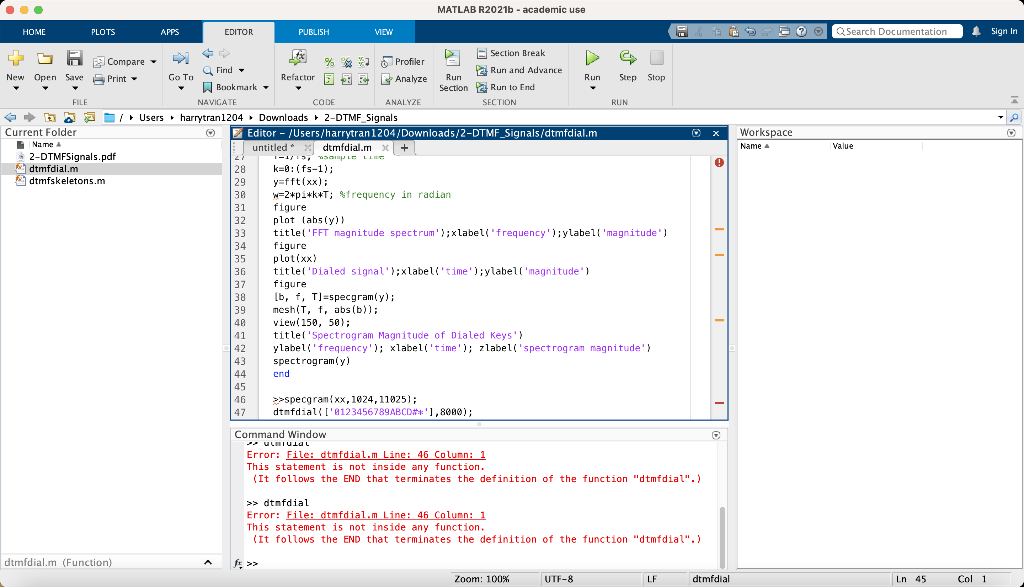Click Run and Advance button

518,70
